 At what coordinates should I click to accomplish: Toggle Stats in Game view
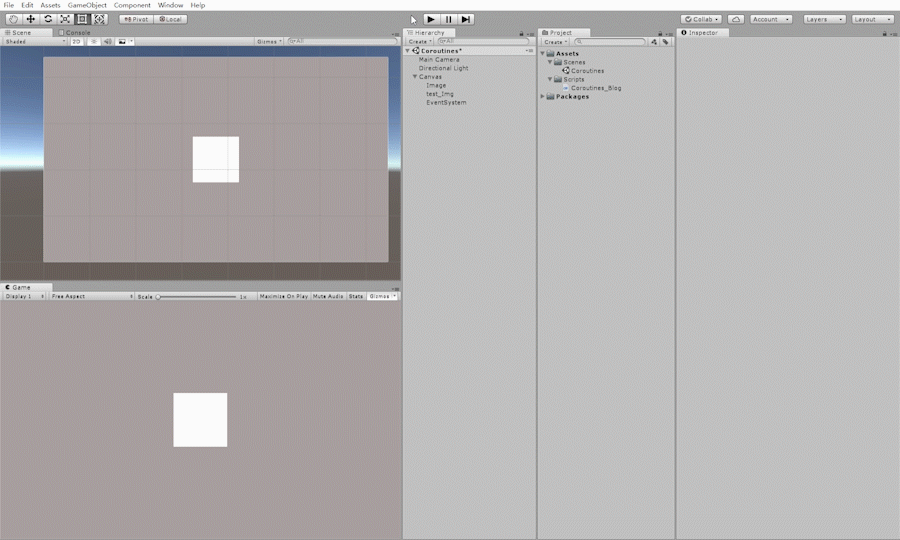click(356, 296)
